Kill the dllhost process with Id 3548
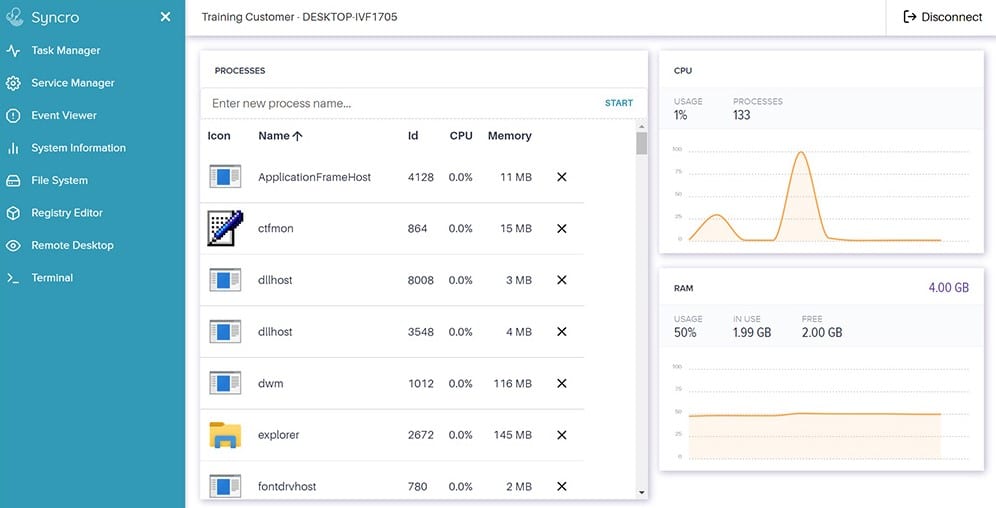Viewport: 996px width, 508px height. click(x=562, y=331)
